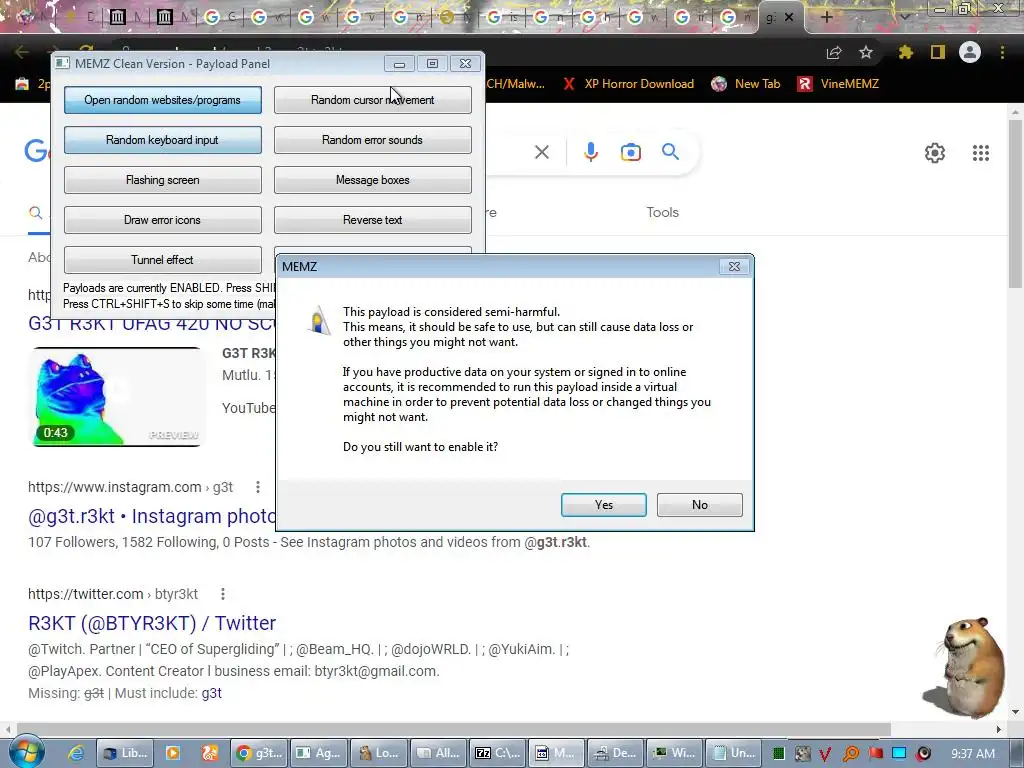This screenshot has height=768, width=1024.
Task: Switch to Chrome g3t... taskbar window
Action: 259,753
